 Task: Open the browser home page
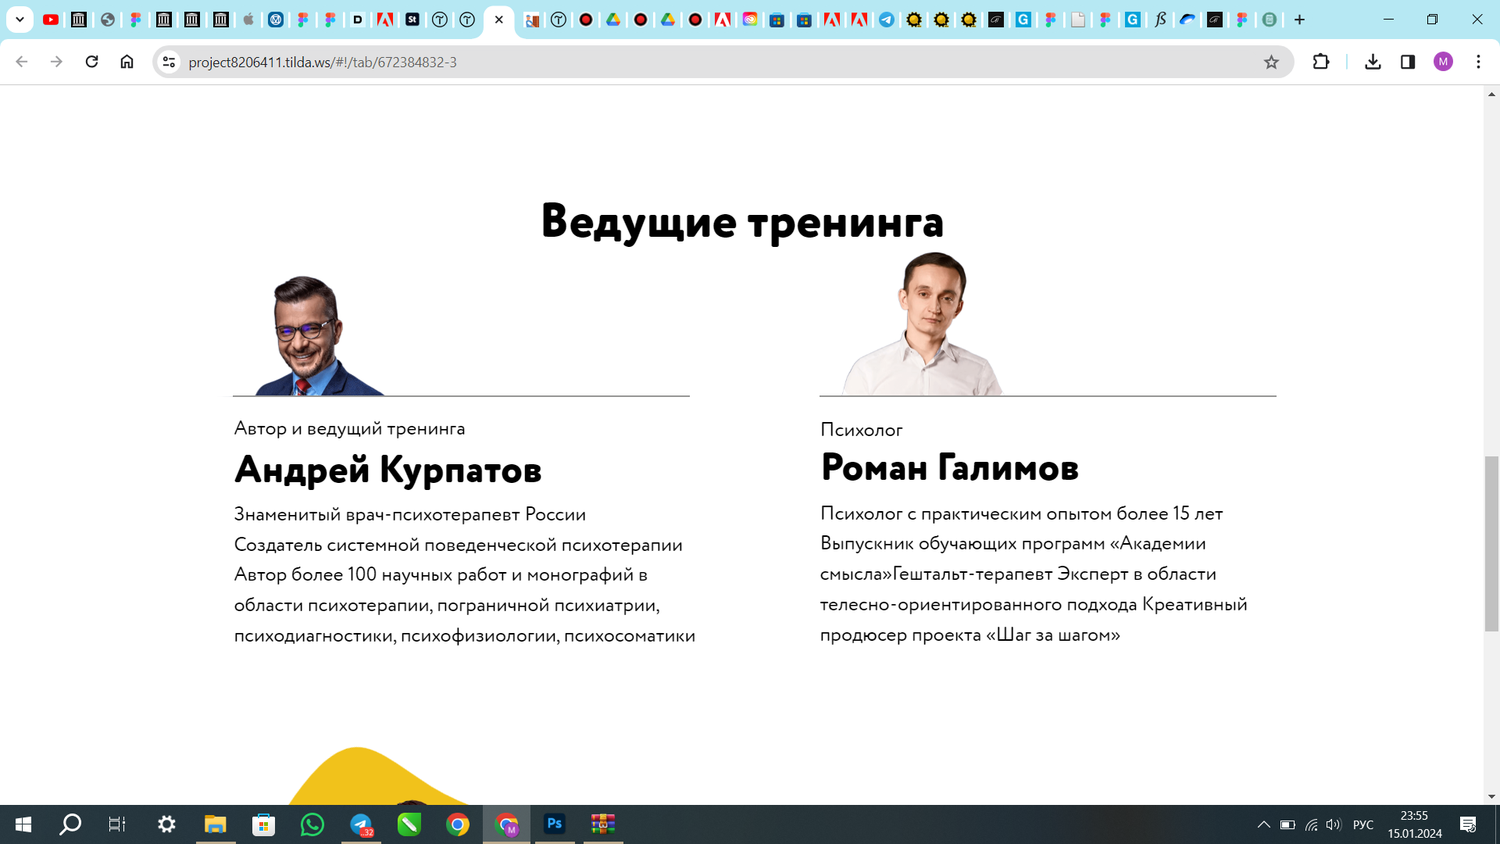click(127, 62)
